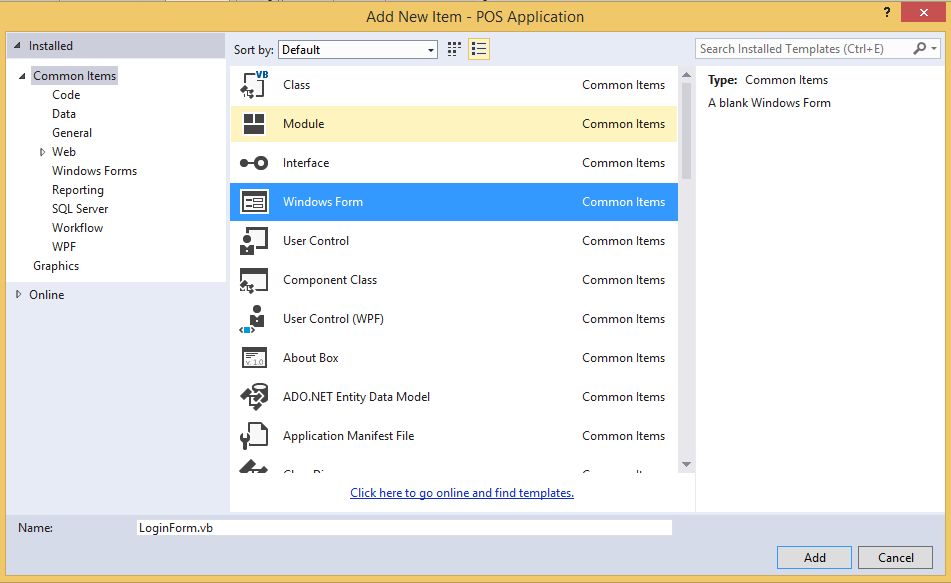Select the Windows Forms category
The width and height of the screenshot is (951, 583).
point(95,171)
